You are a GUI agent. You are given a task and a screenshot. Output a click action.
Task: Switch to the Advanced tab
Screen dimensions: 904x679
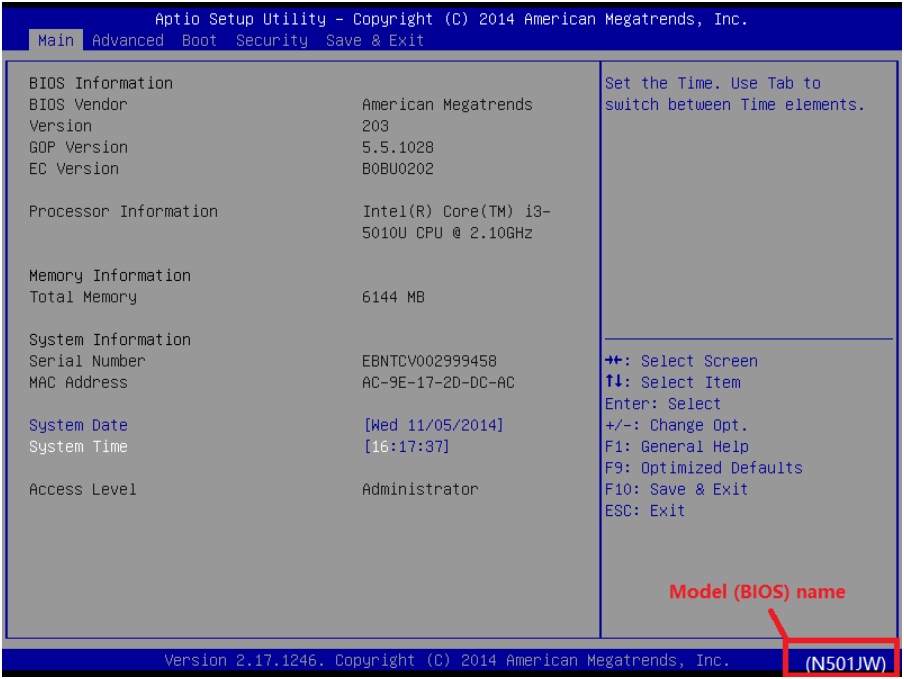click(x=127, y=40)
